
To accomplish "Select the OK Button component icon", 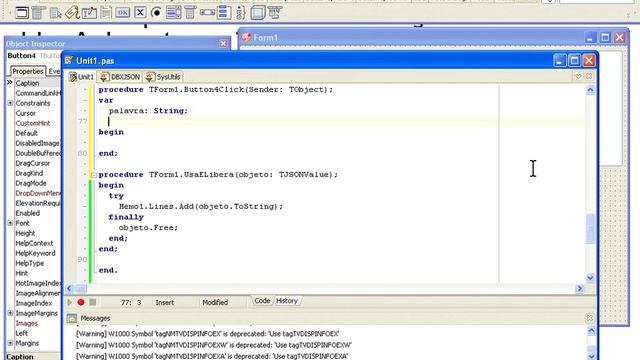I will 122,13.
